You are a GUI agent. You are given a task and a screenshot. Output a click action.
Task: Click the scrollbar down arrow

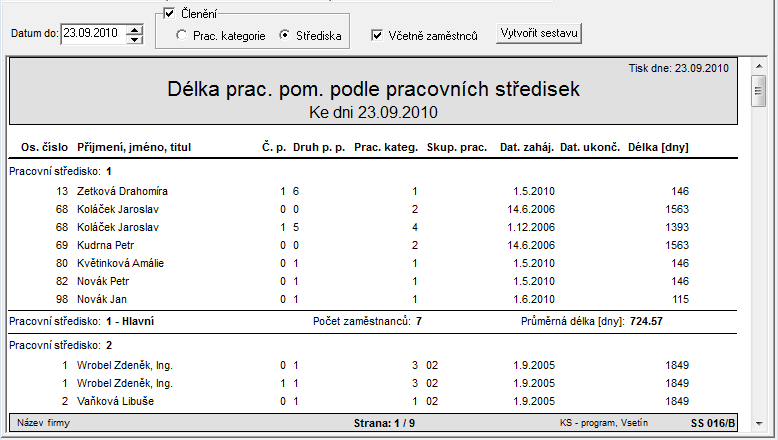759,423
